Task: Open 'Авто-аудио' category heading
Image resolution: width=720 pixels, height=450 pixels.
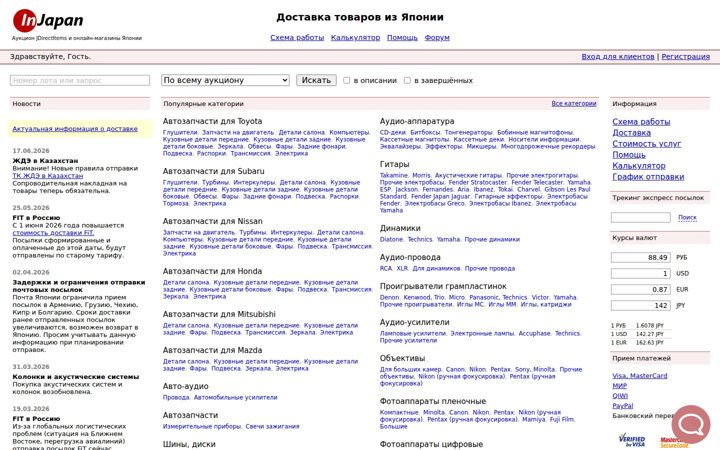Action: [x=186, y=387]
